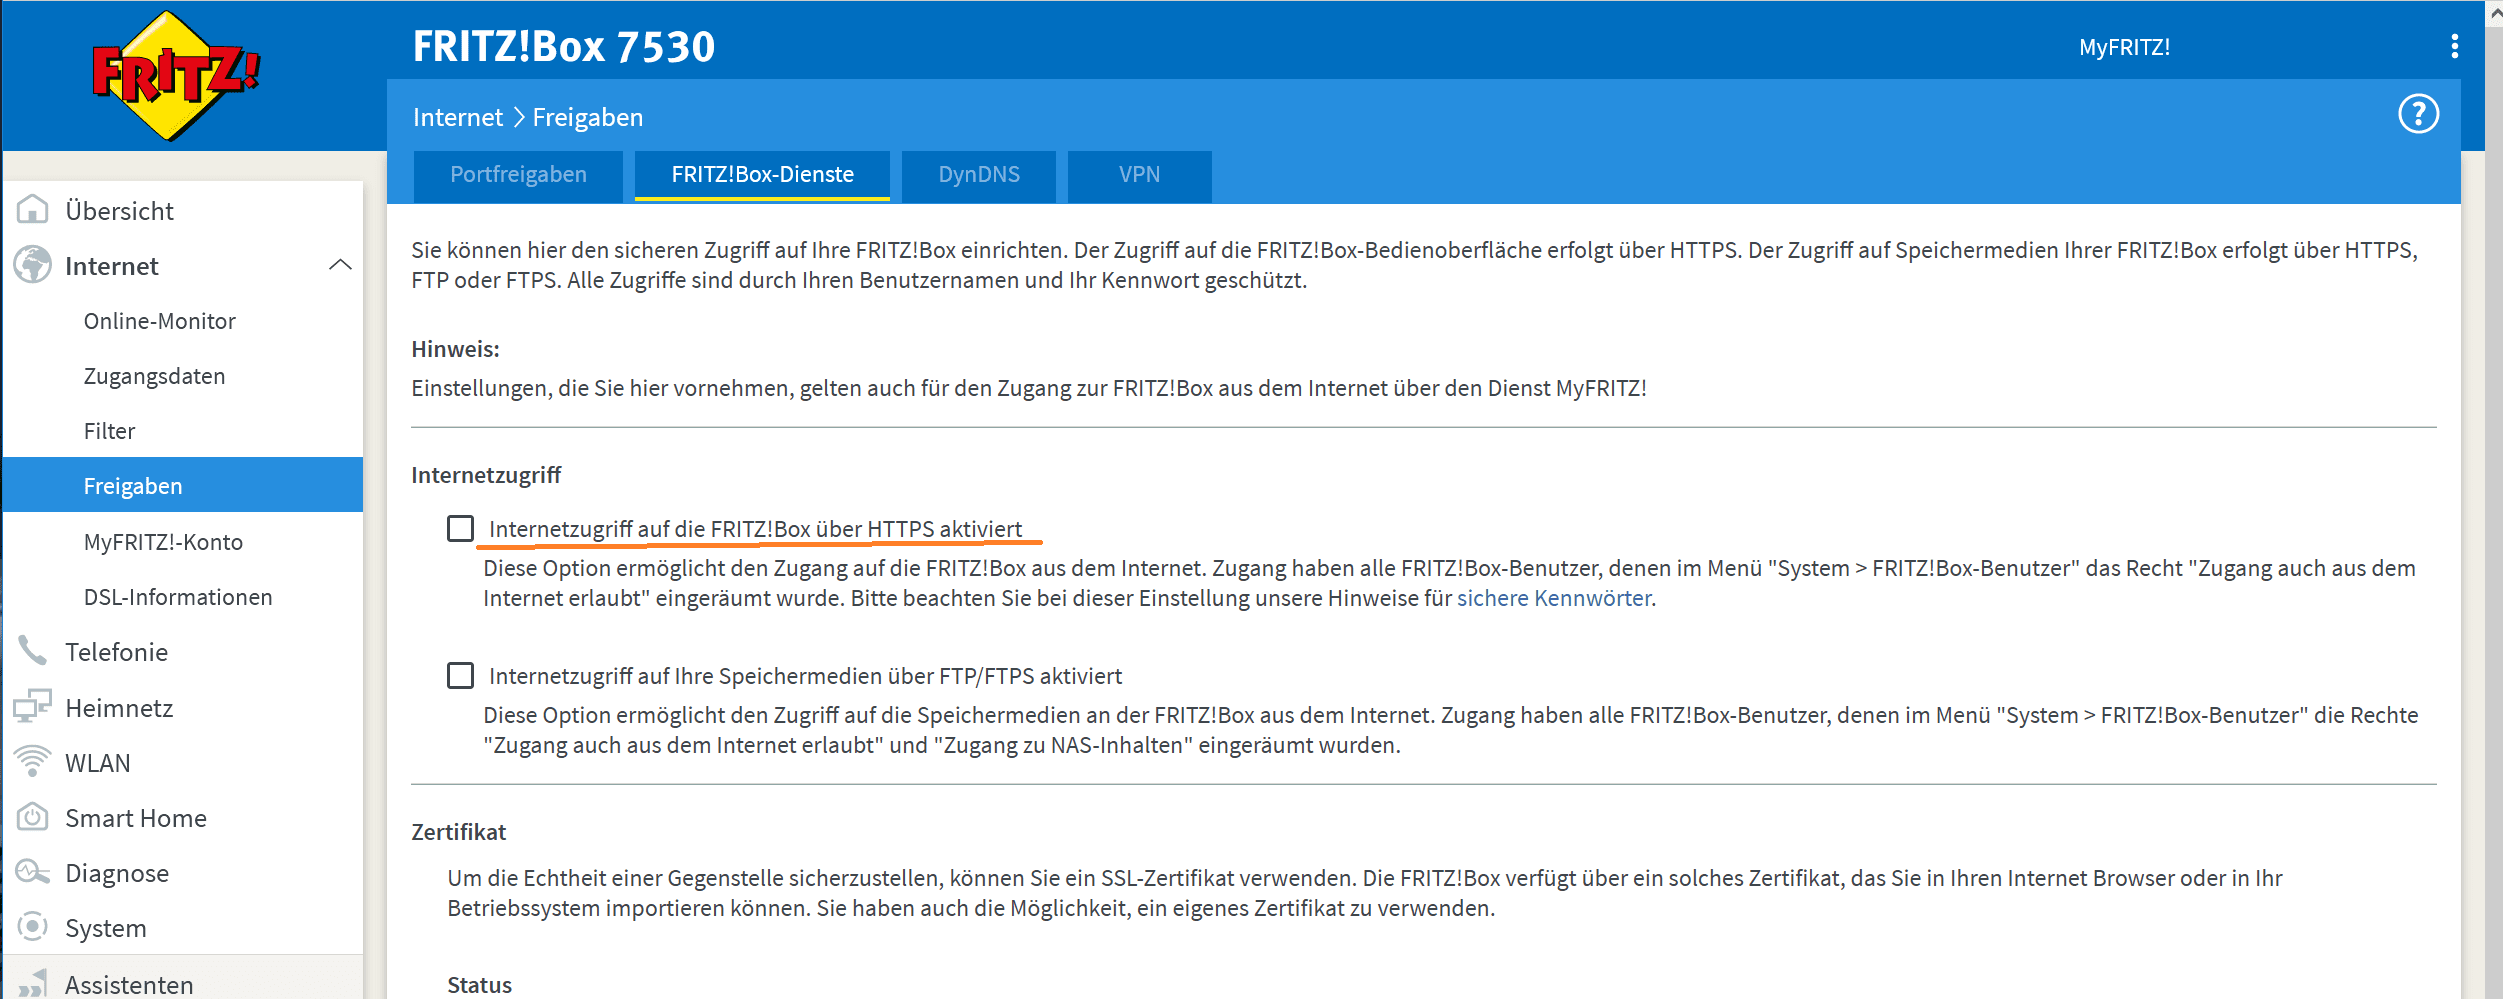Screen dimensions: 2503x999
Task: Click the Internet globe icon
Action: 32,265
